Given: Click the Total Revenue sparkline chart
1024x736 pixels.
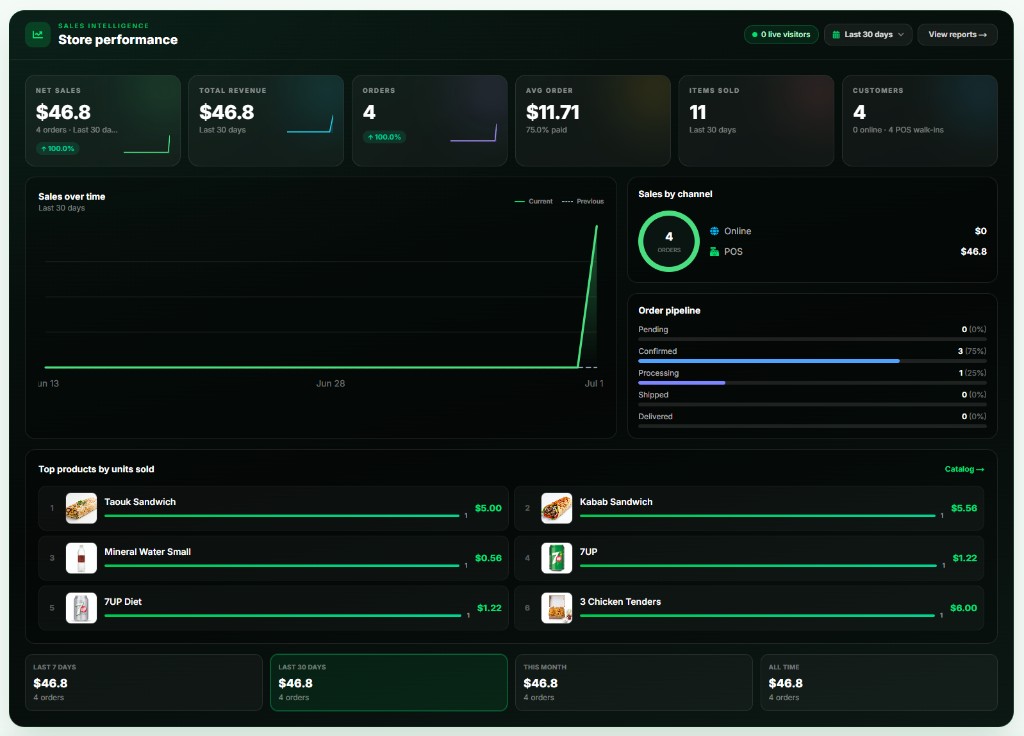Looking at the screenshot, I should [310, 124].
